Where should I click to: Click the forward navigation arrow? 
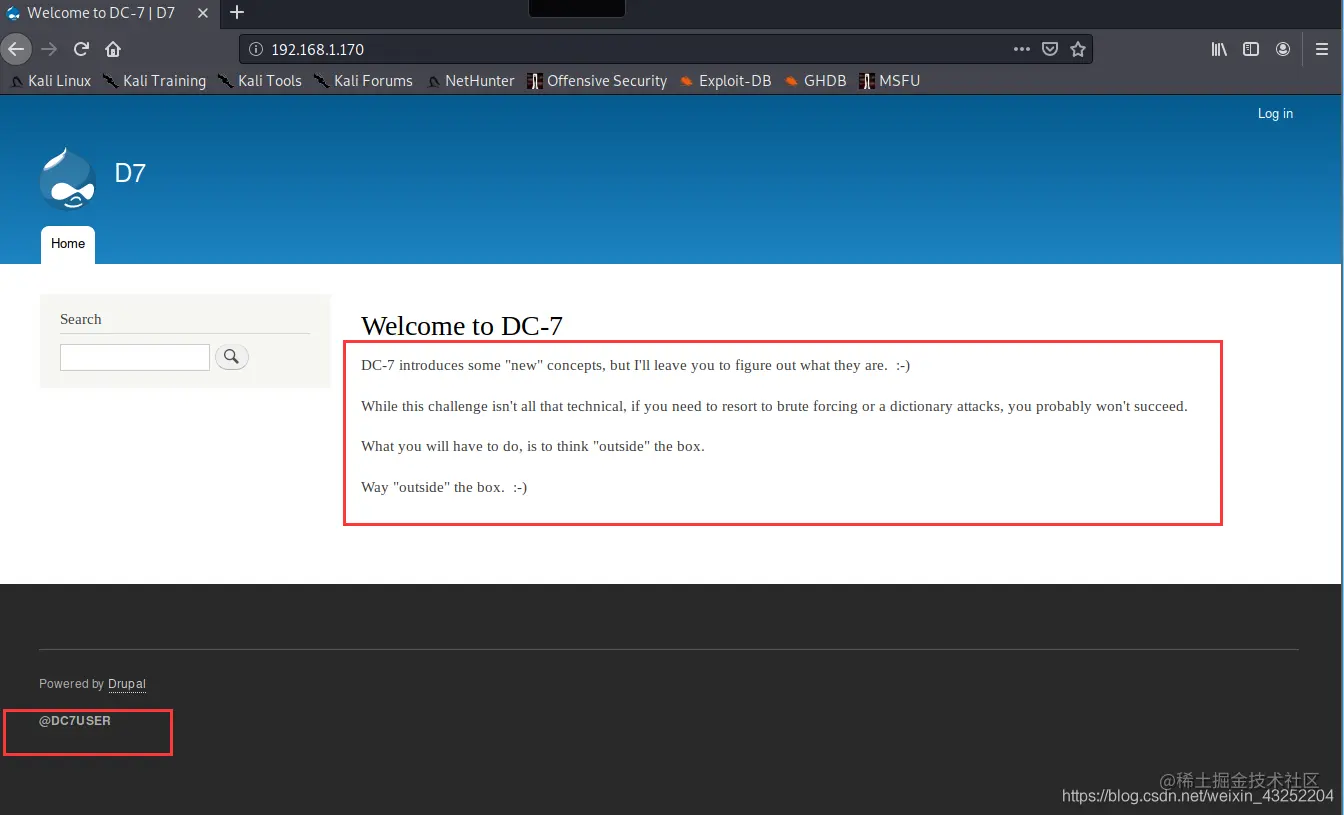49,49
